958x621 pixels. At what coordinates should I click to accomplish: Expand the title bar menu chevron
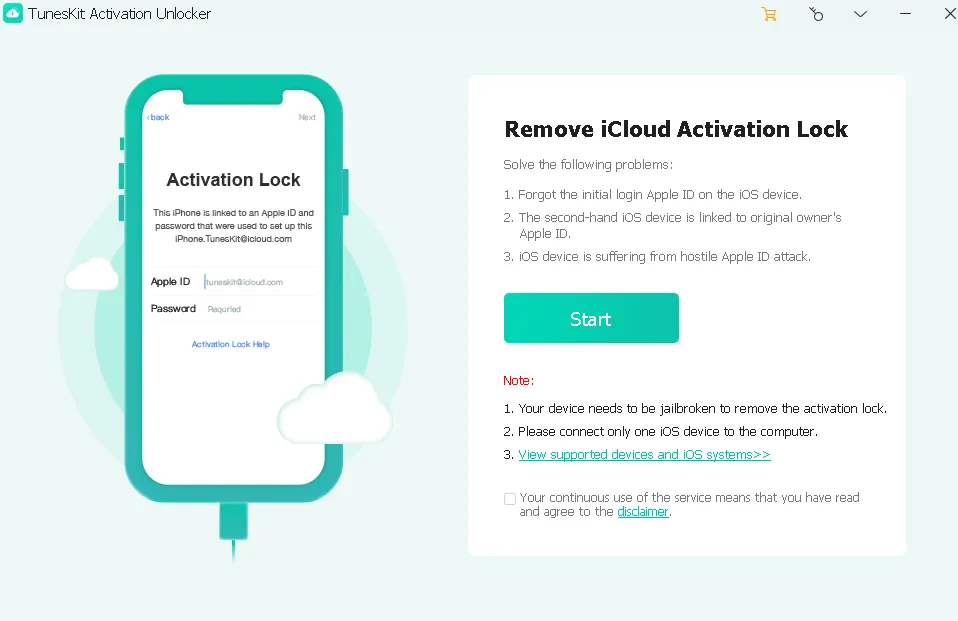click(860, 14)
